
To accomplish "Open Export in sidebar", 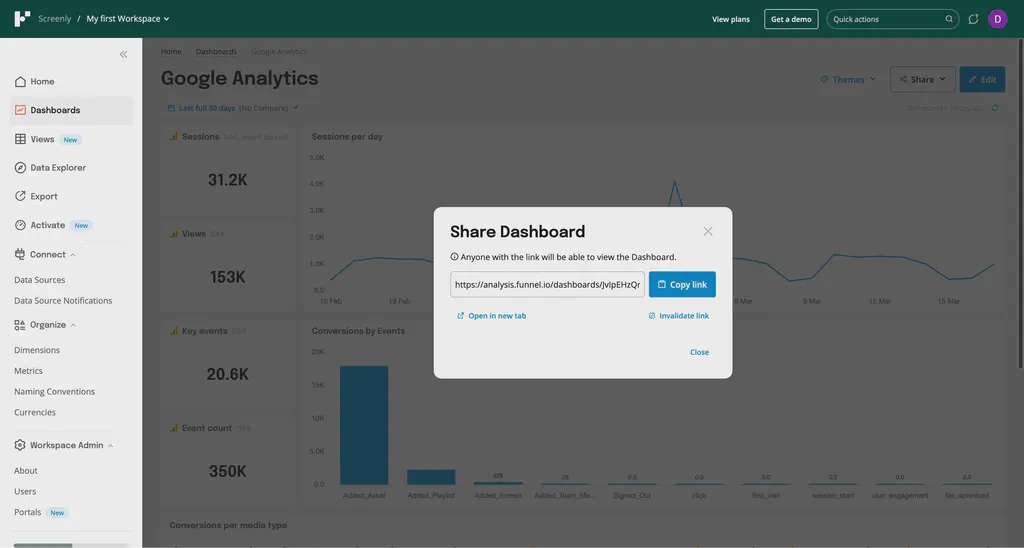I will (x=72, y=197).
